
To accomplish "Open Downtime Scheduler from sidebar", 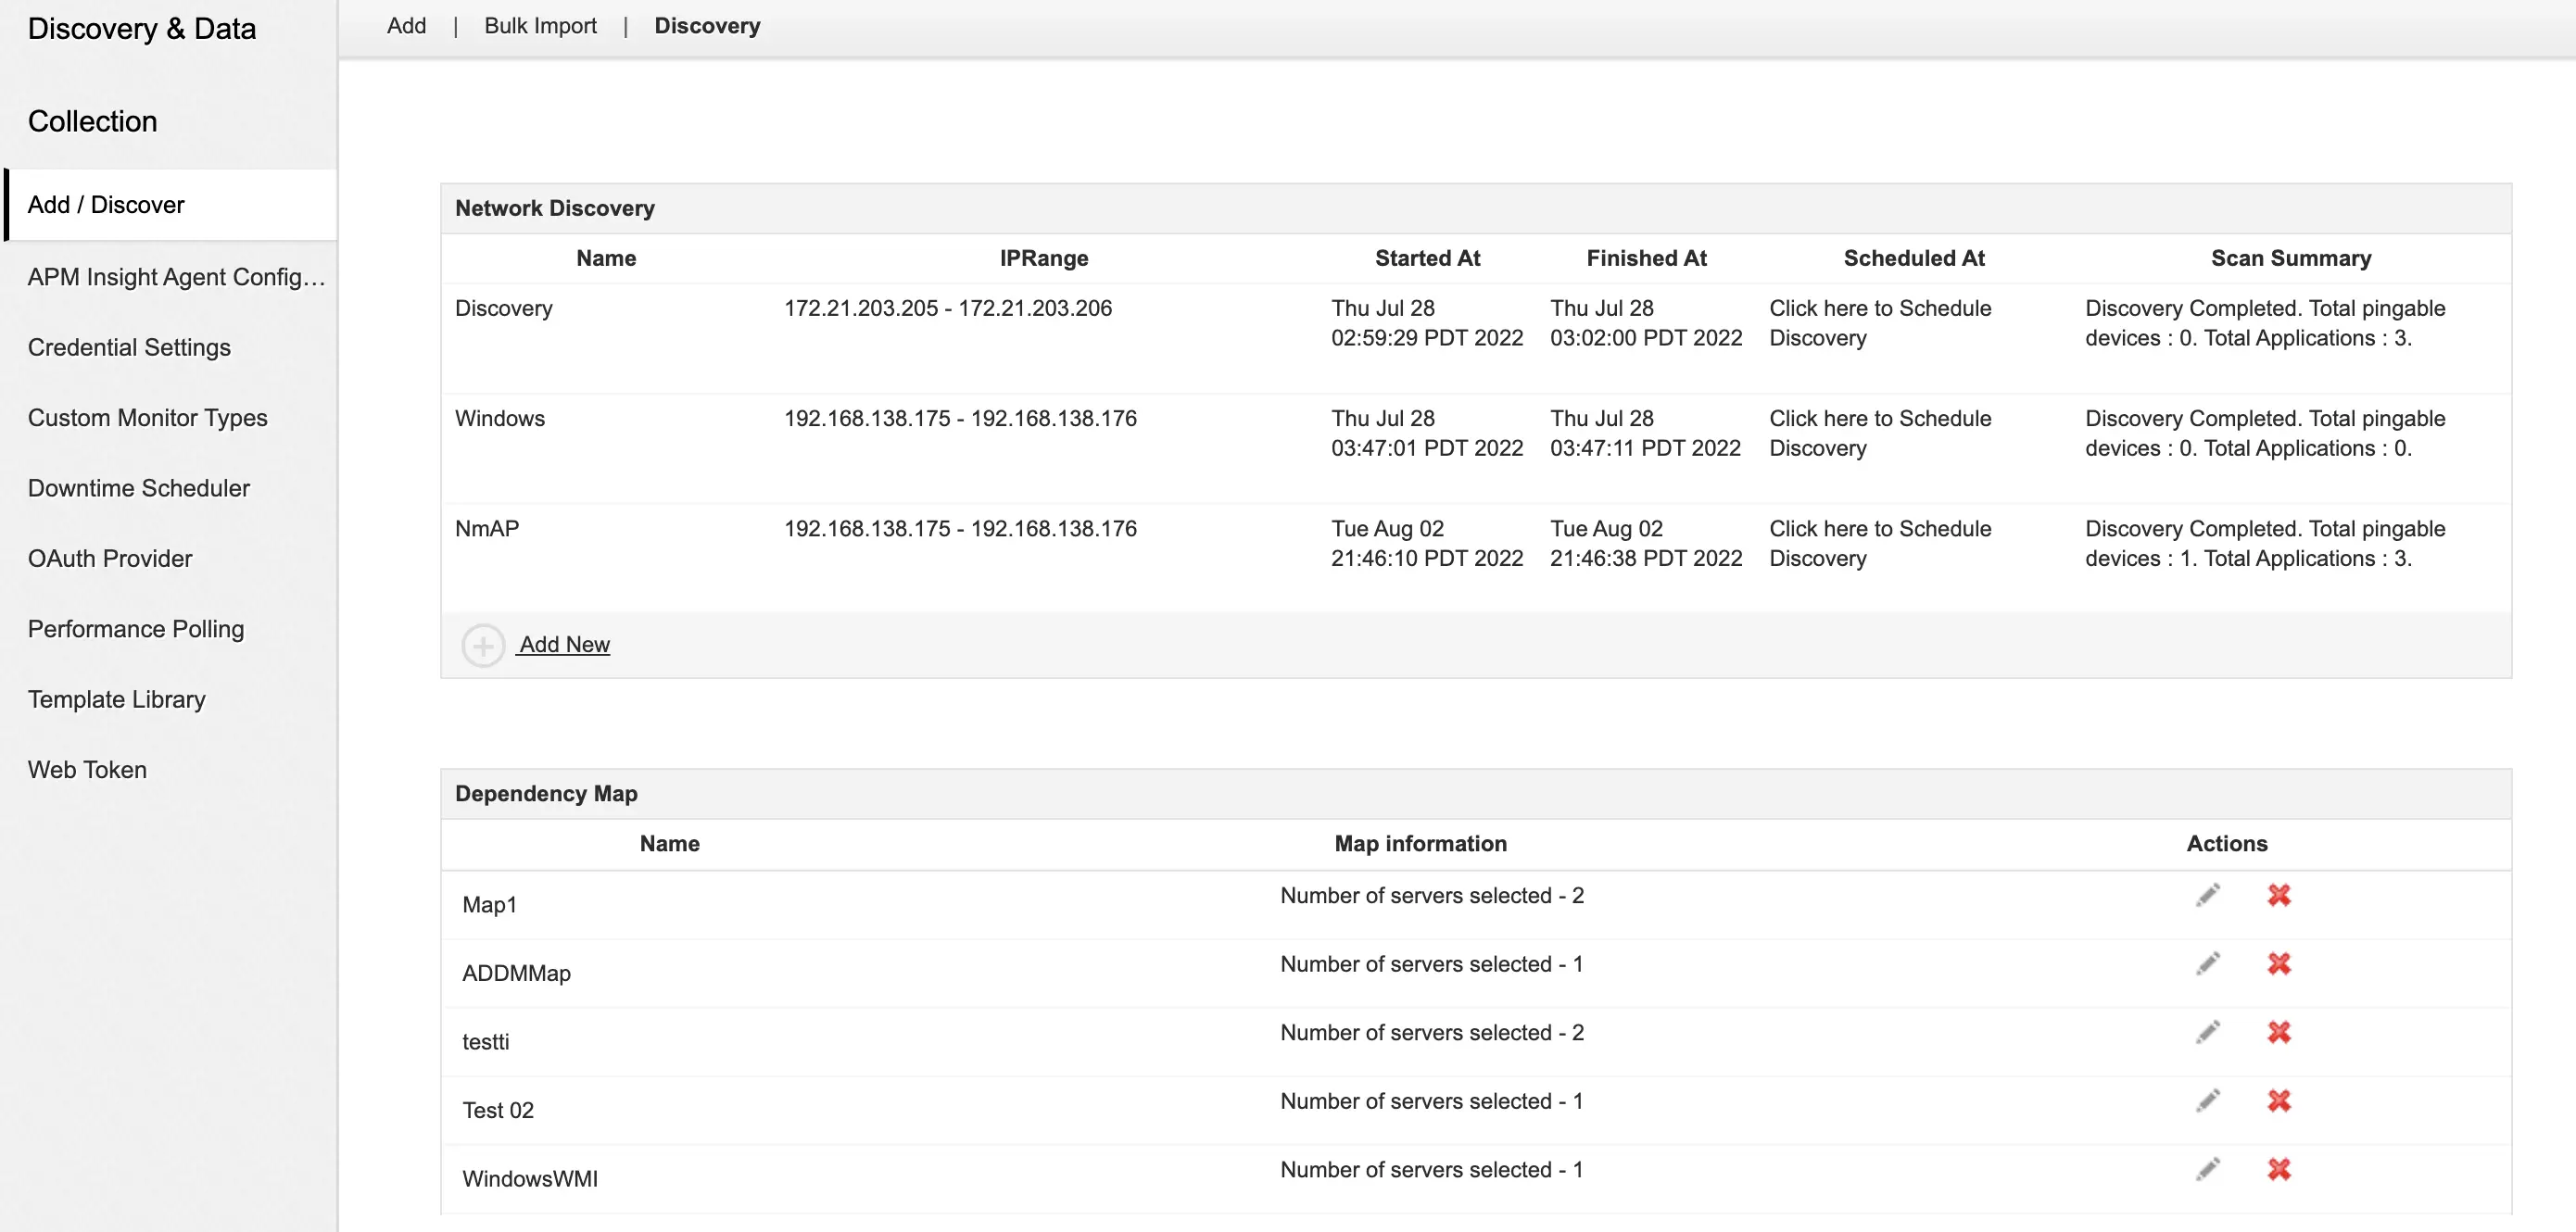I will click(x=139, y=488).
